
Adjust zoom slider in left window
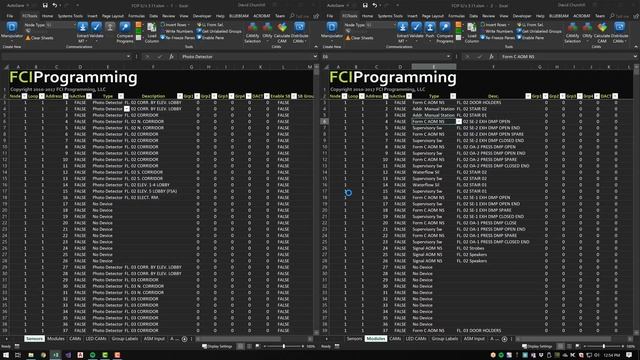284,347
